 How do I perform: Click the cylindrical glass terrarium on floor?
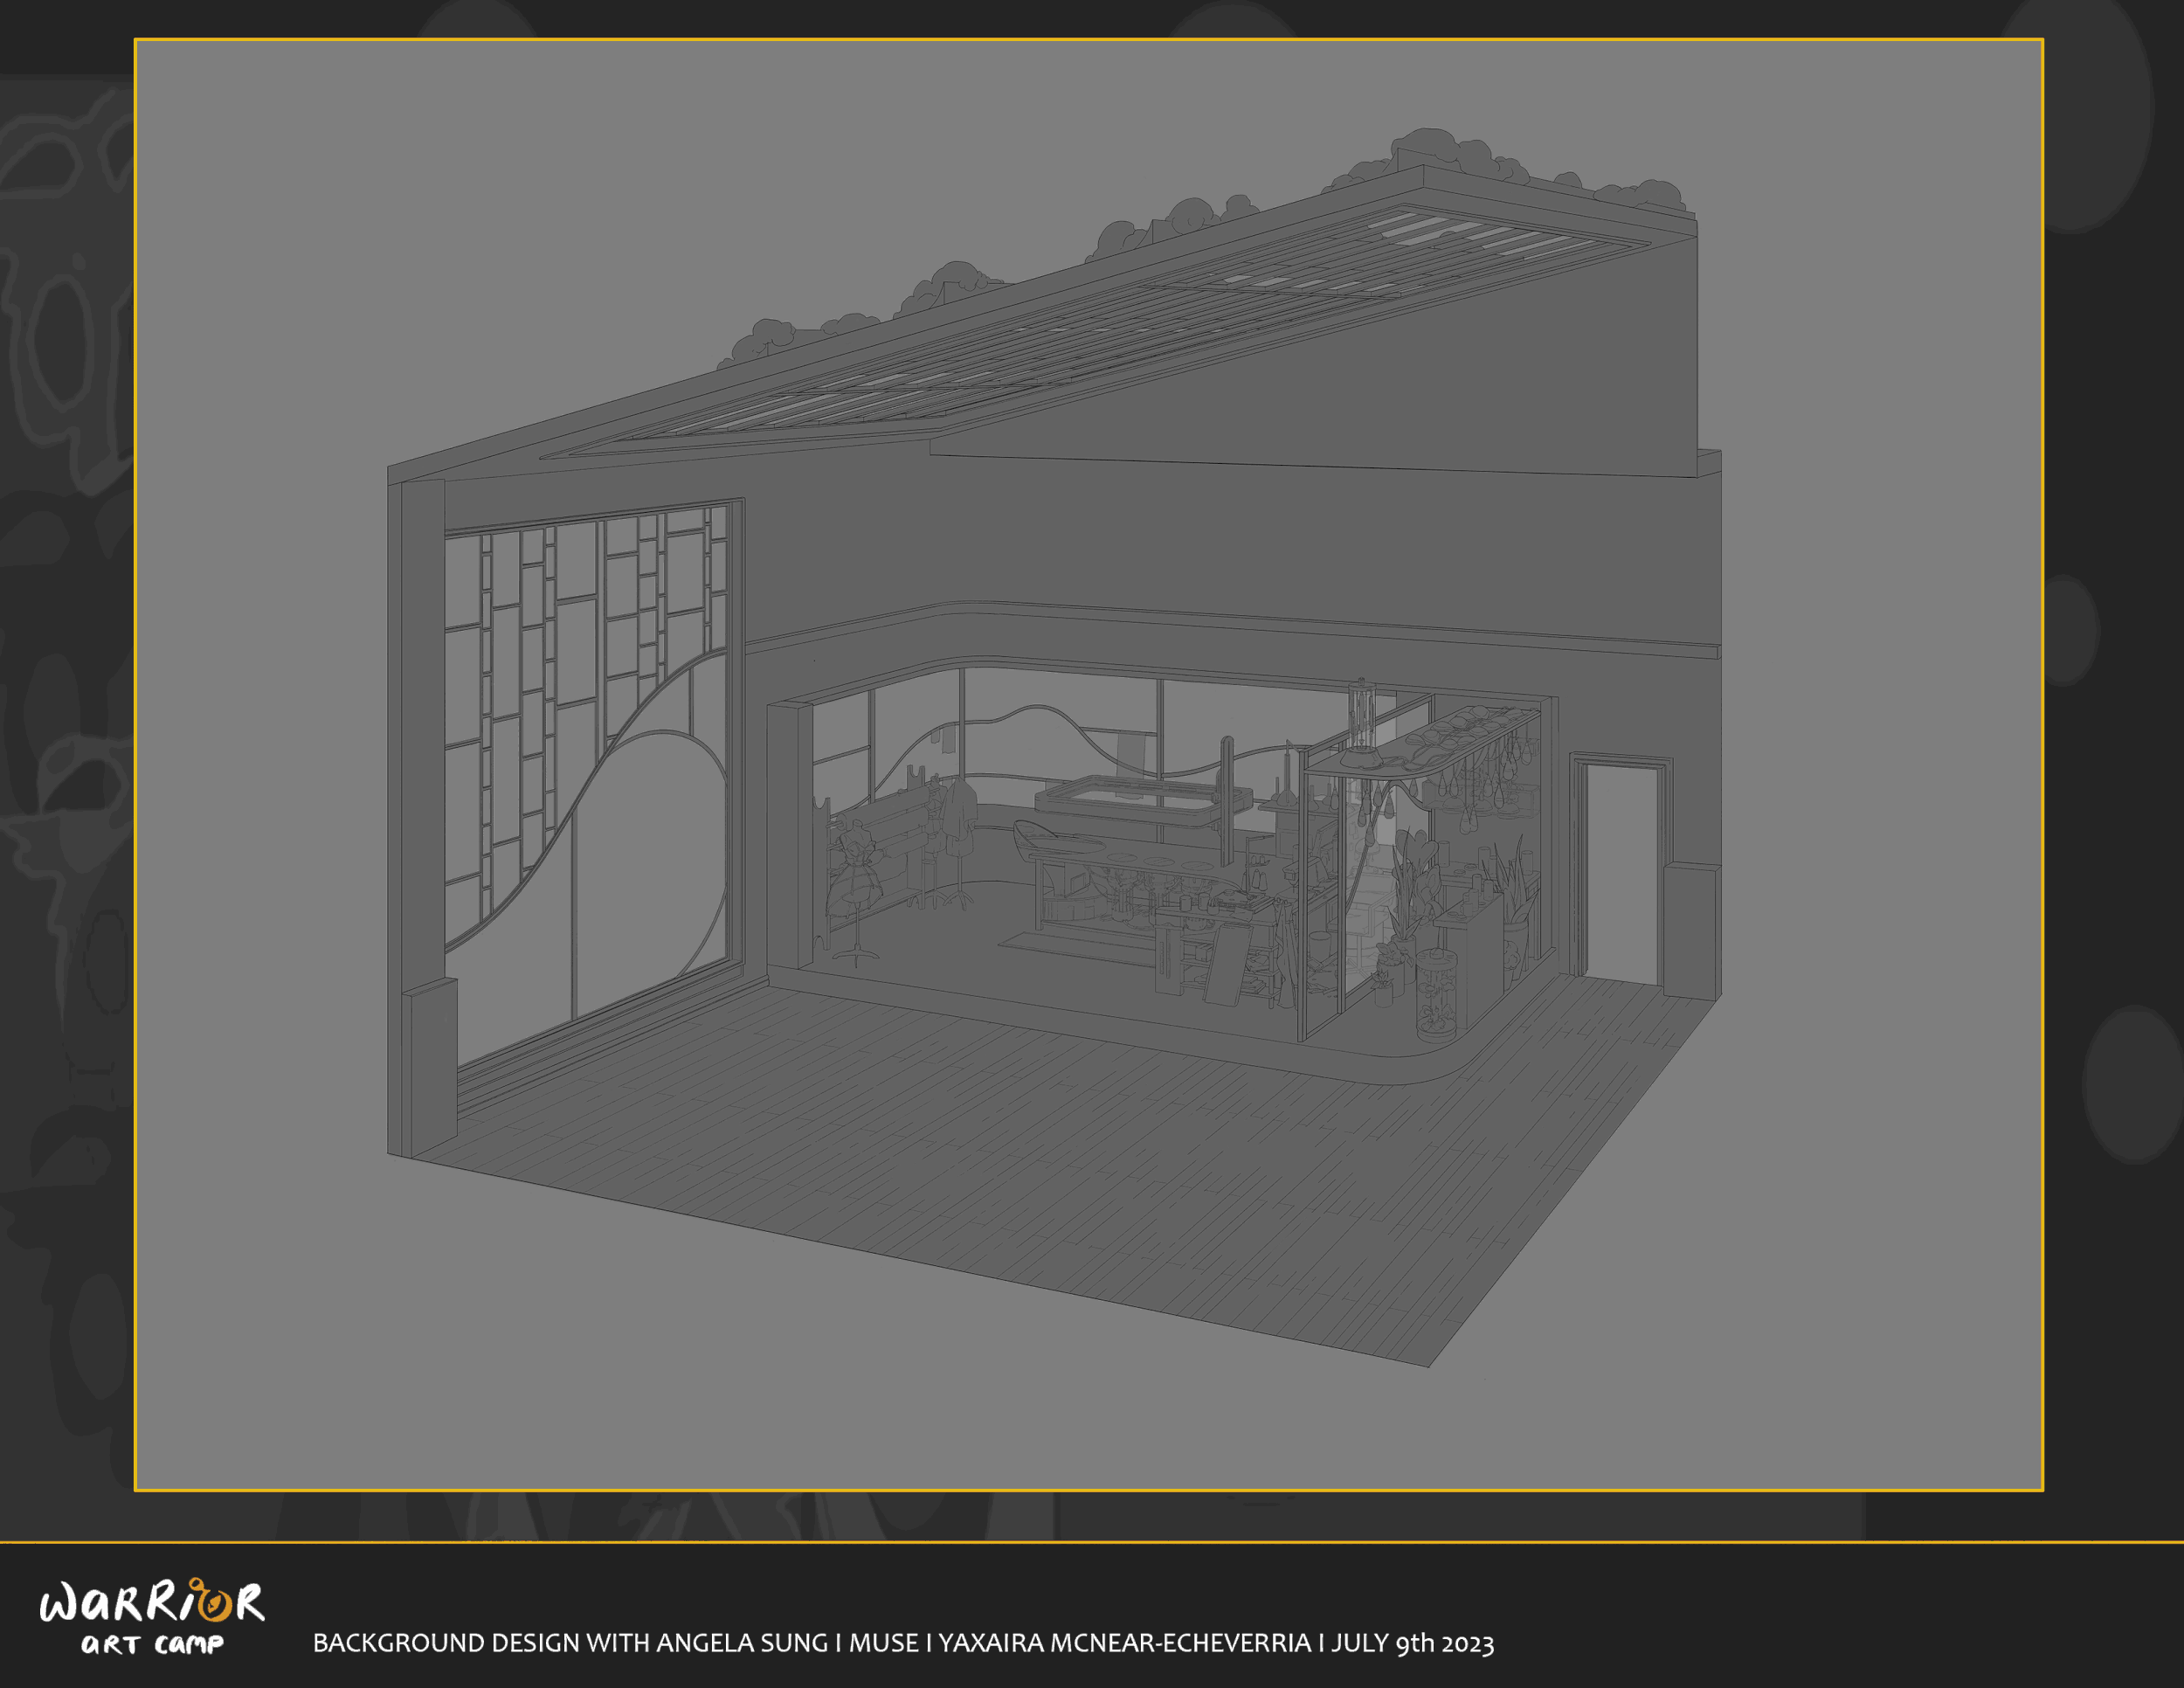click(1437, 993)
